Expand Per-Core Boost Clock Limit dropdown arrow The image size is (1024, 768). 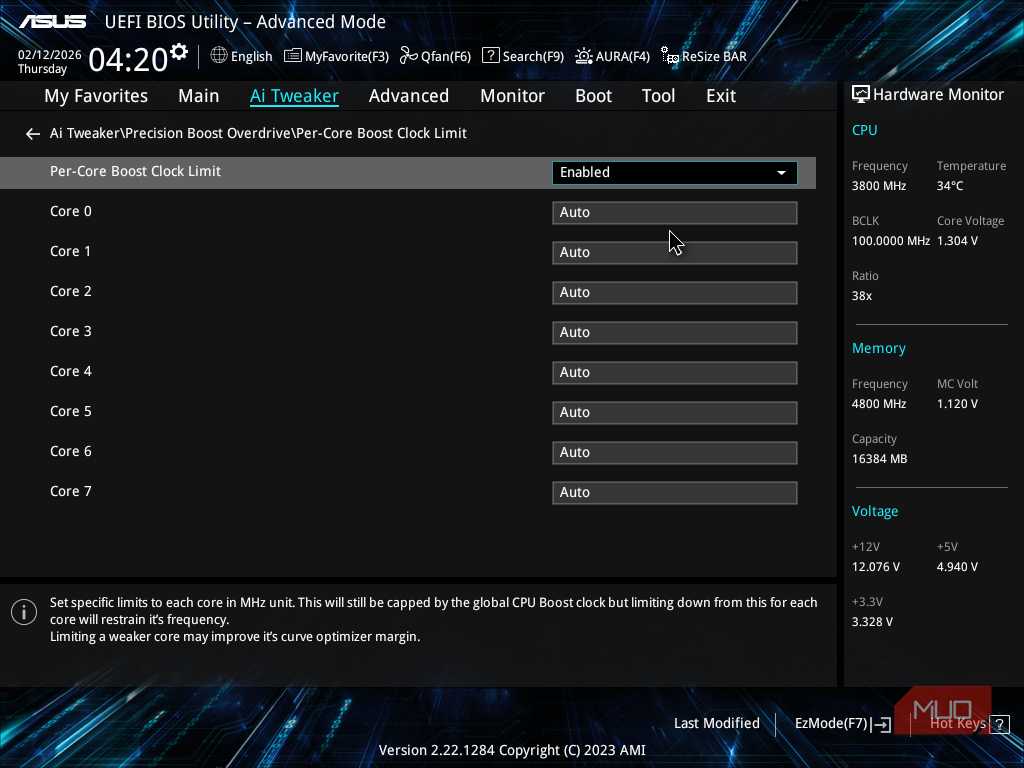pos(781,173)
